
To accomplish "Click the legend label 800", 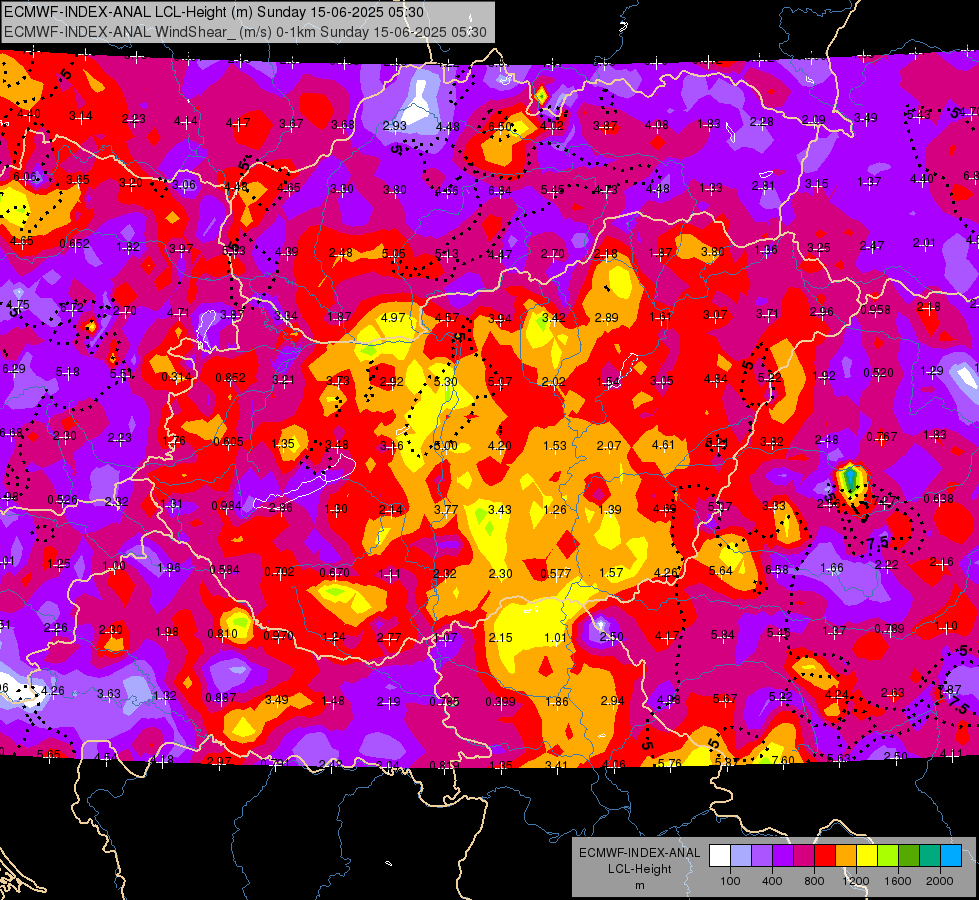I will tap(814, 881).
